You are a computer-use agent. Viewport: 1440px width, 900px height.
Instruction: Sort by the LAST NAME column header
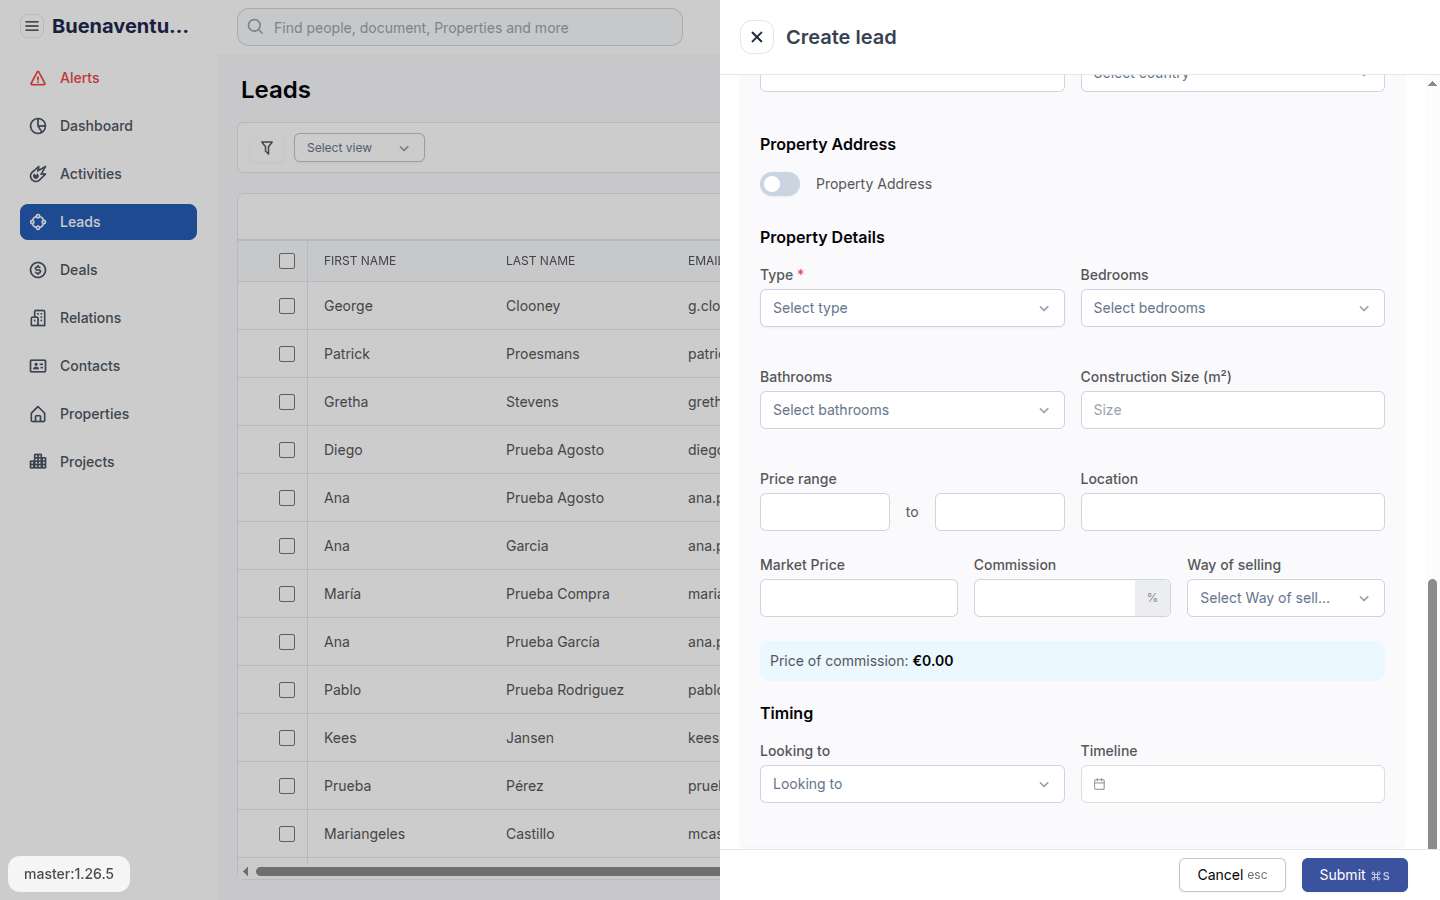(x=540, y=261)
